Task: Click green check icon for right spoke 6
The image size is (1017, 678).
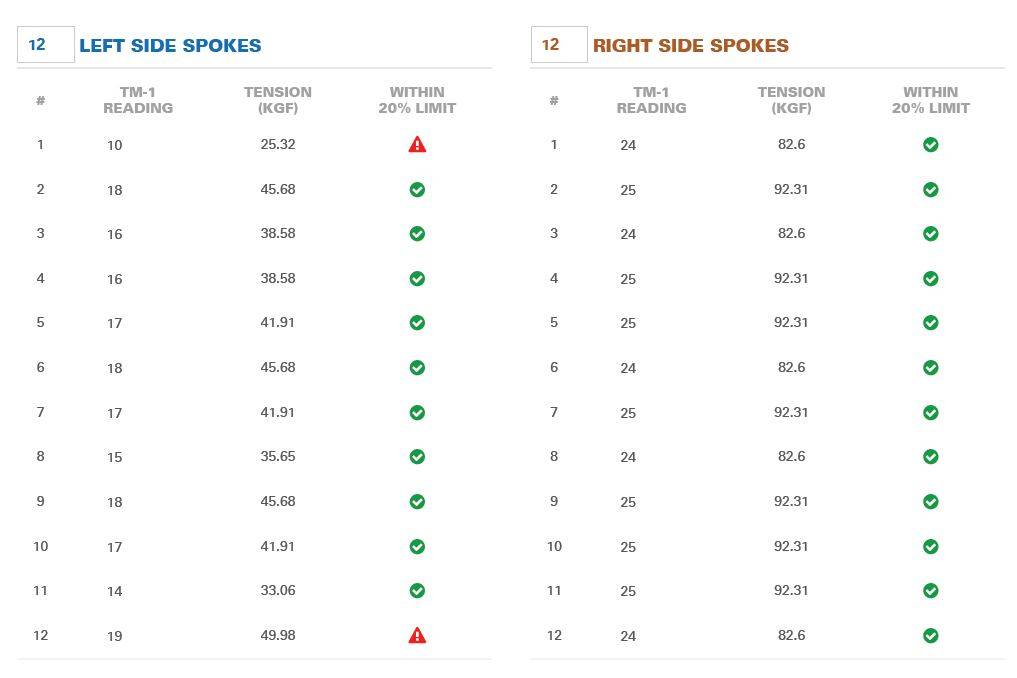Action: [931, 368]
